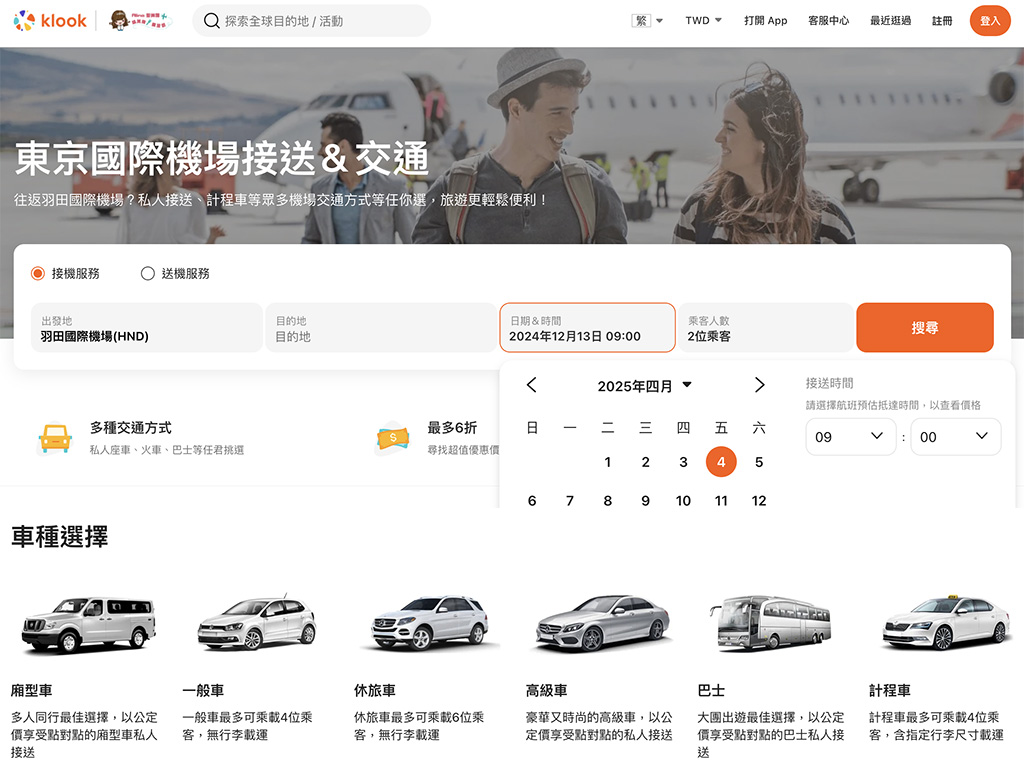
Task: Click the 休旅車 title text
Action: [x=375, y=690]
